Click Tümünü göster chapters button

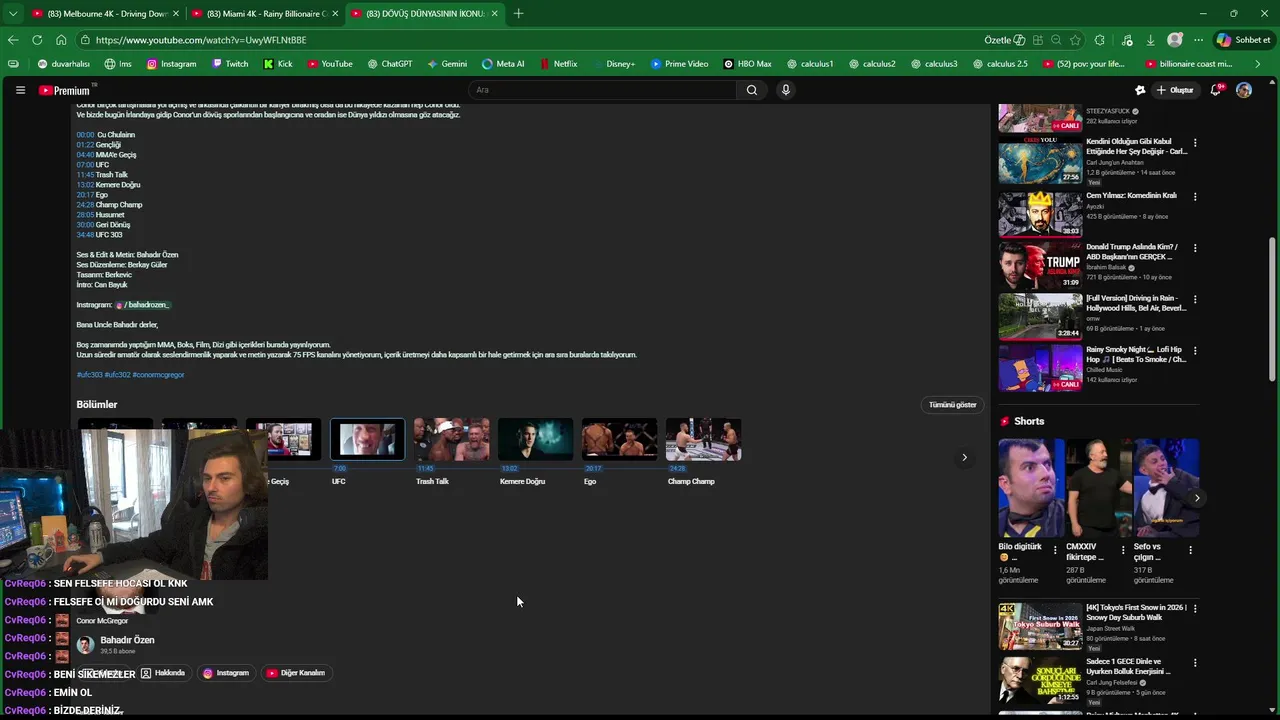(x=952, y=405)
